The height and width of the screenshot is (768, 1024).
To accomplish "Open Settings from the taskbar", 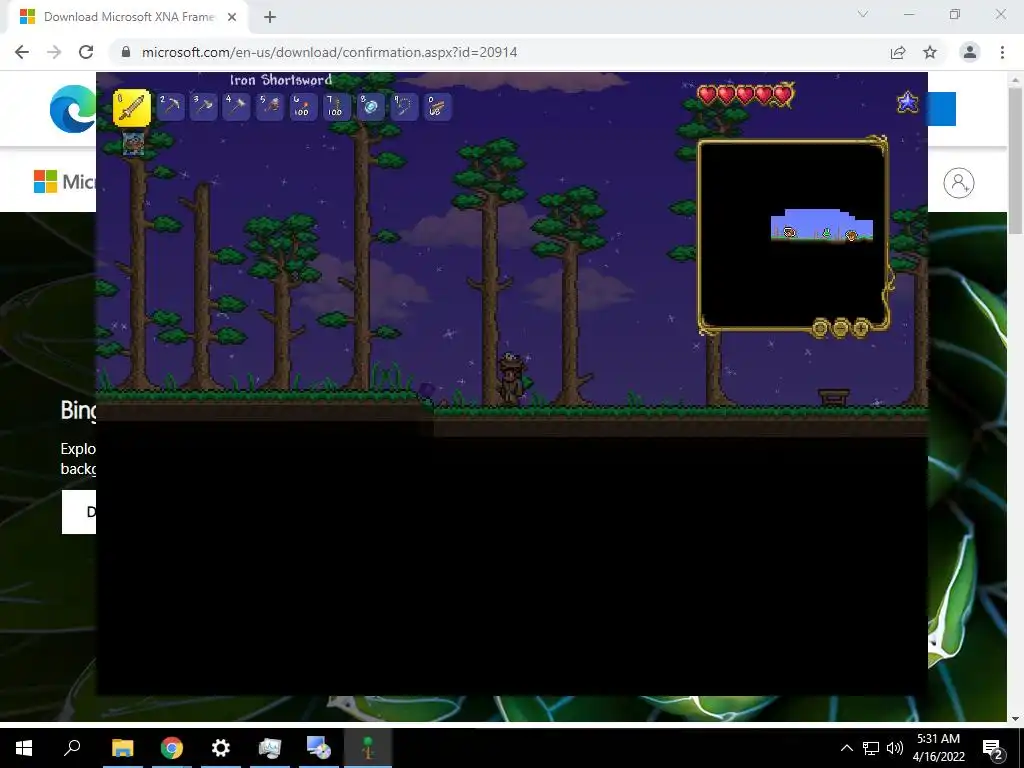I will pos(221,748).
